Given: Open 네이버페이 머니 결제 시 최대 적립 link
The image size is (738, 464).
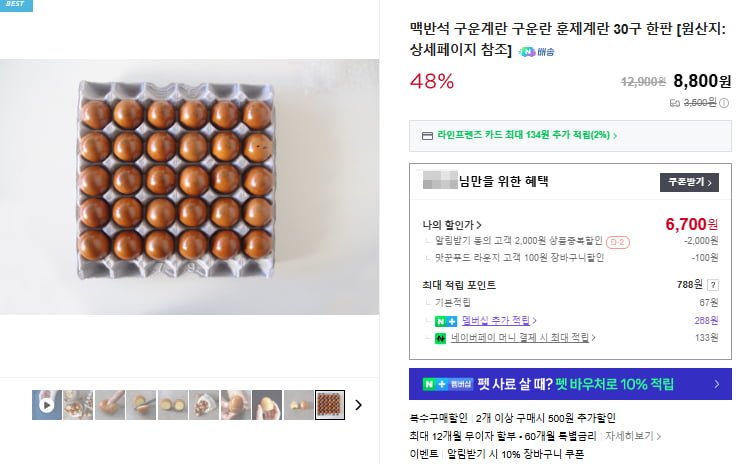Looking at the screenshot, I should (x=521, y=338).
